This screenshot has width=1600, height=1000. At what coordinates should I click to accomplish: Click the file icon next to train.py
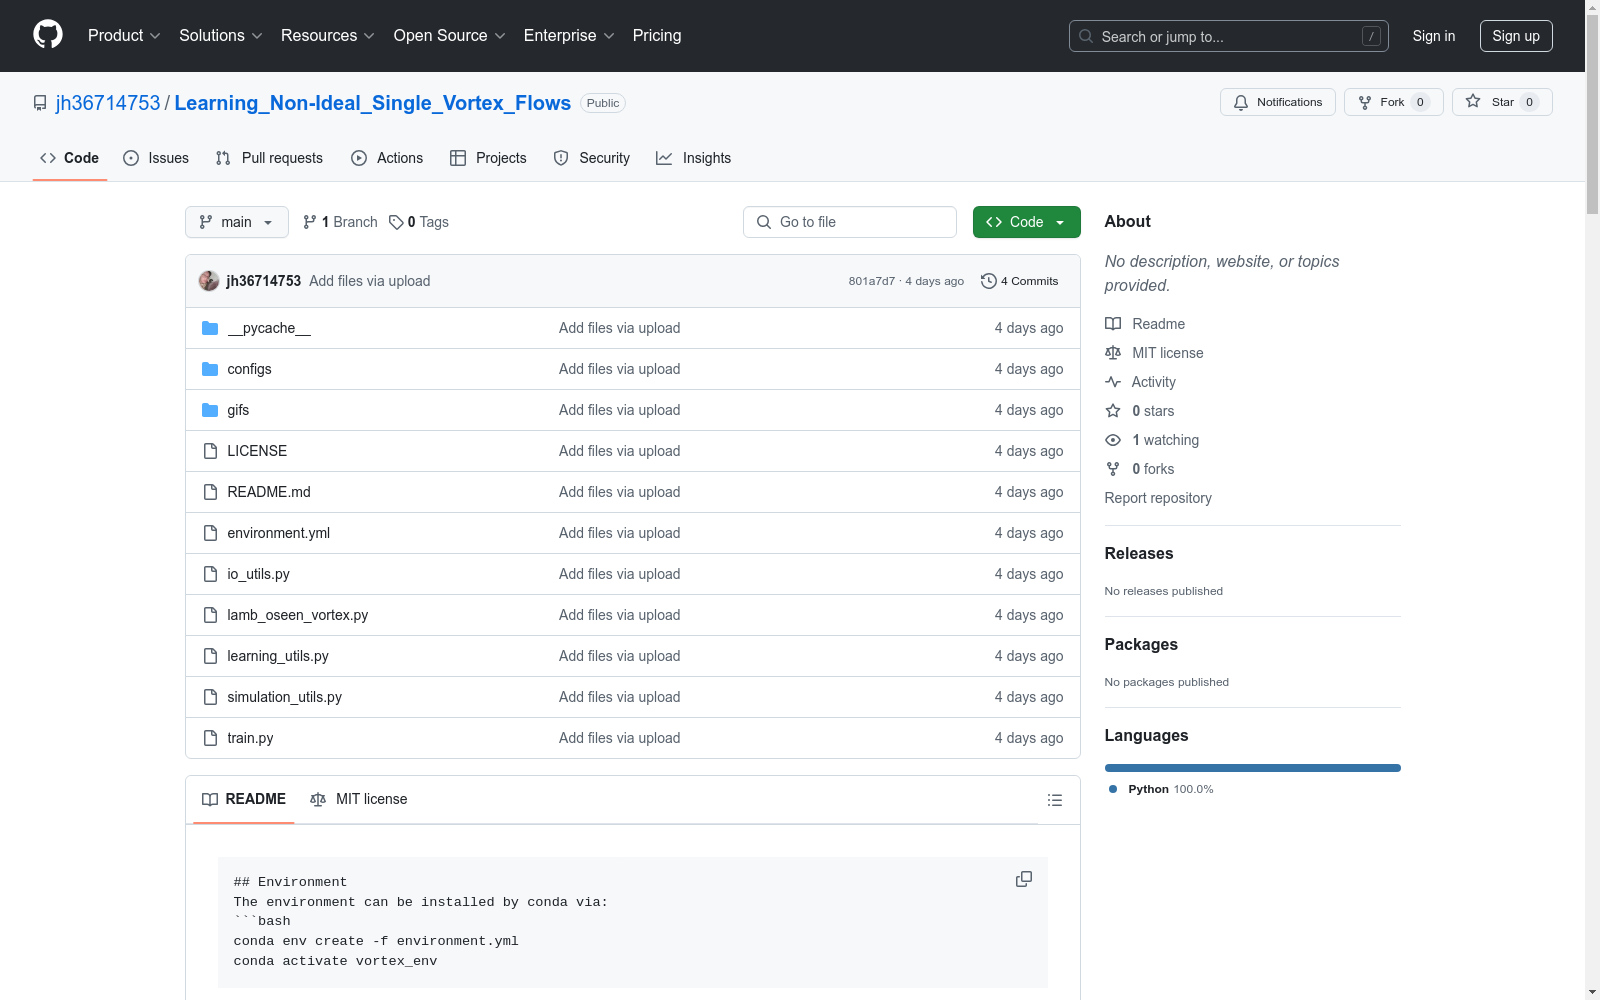pos(210,738)
